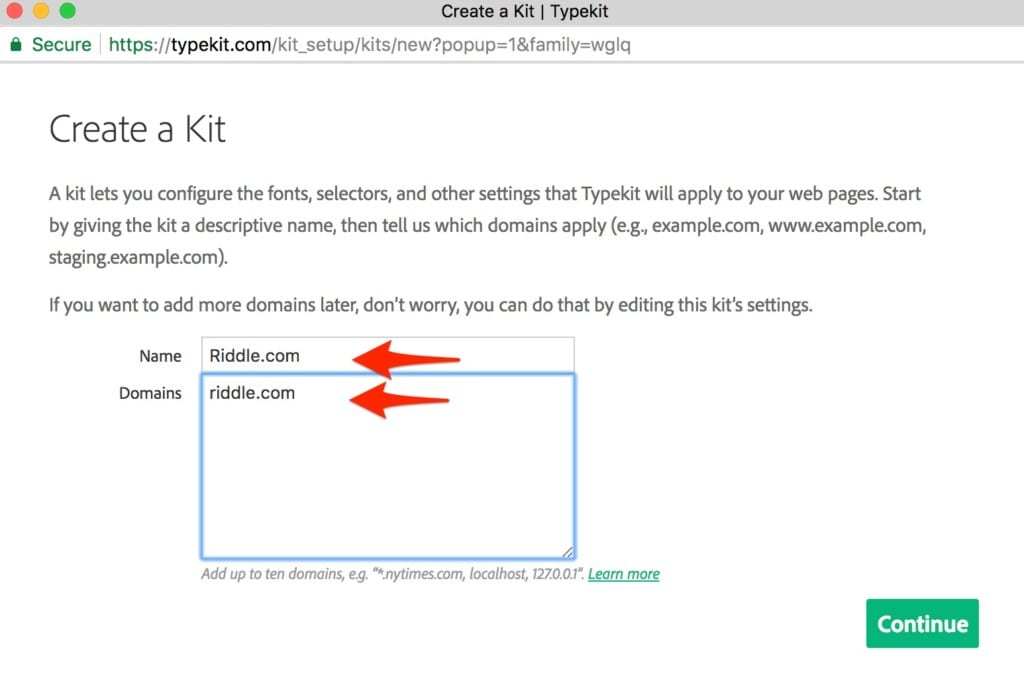Click the Secure label in address bar
Image resolution: width=1024 pixels, height=693 pixels.
61,44
